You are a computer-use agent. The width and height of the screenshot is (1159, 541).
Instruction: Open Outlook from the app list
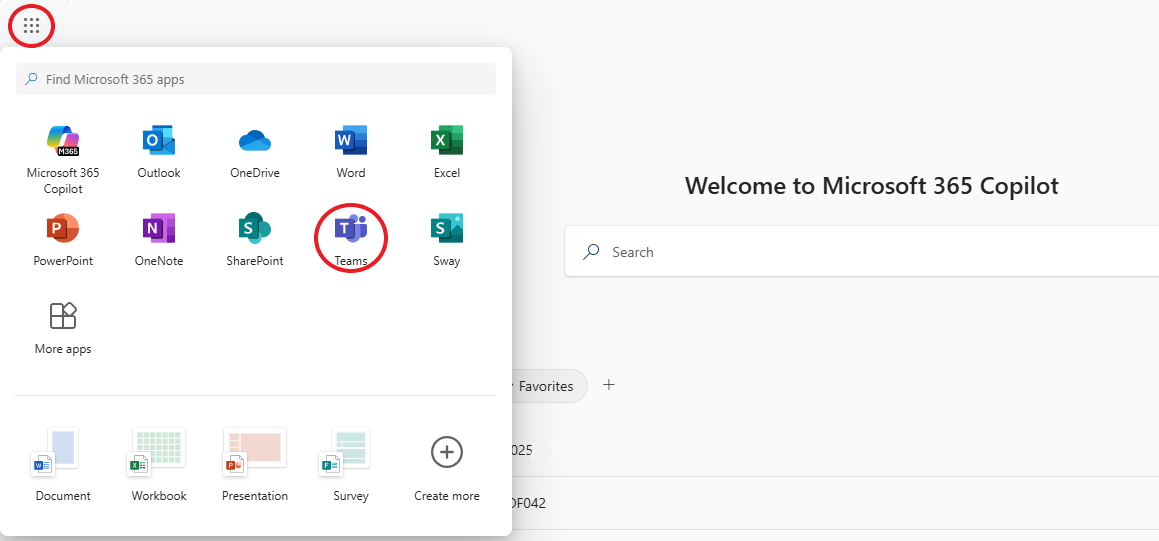coord(159,152)
